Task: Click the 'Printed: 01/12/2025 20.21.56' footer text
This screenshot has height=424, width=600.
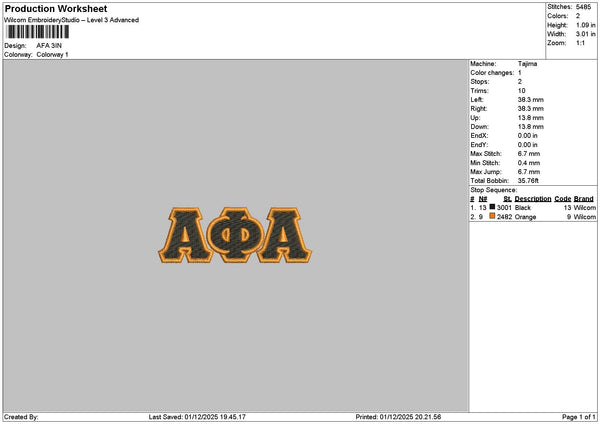Action: (398, 417)
